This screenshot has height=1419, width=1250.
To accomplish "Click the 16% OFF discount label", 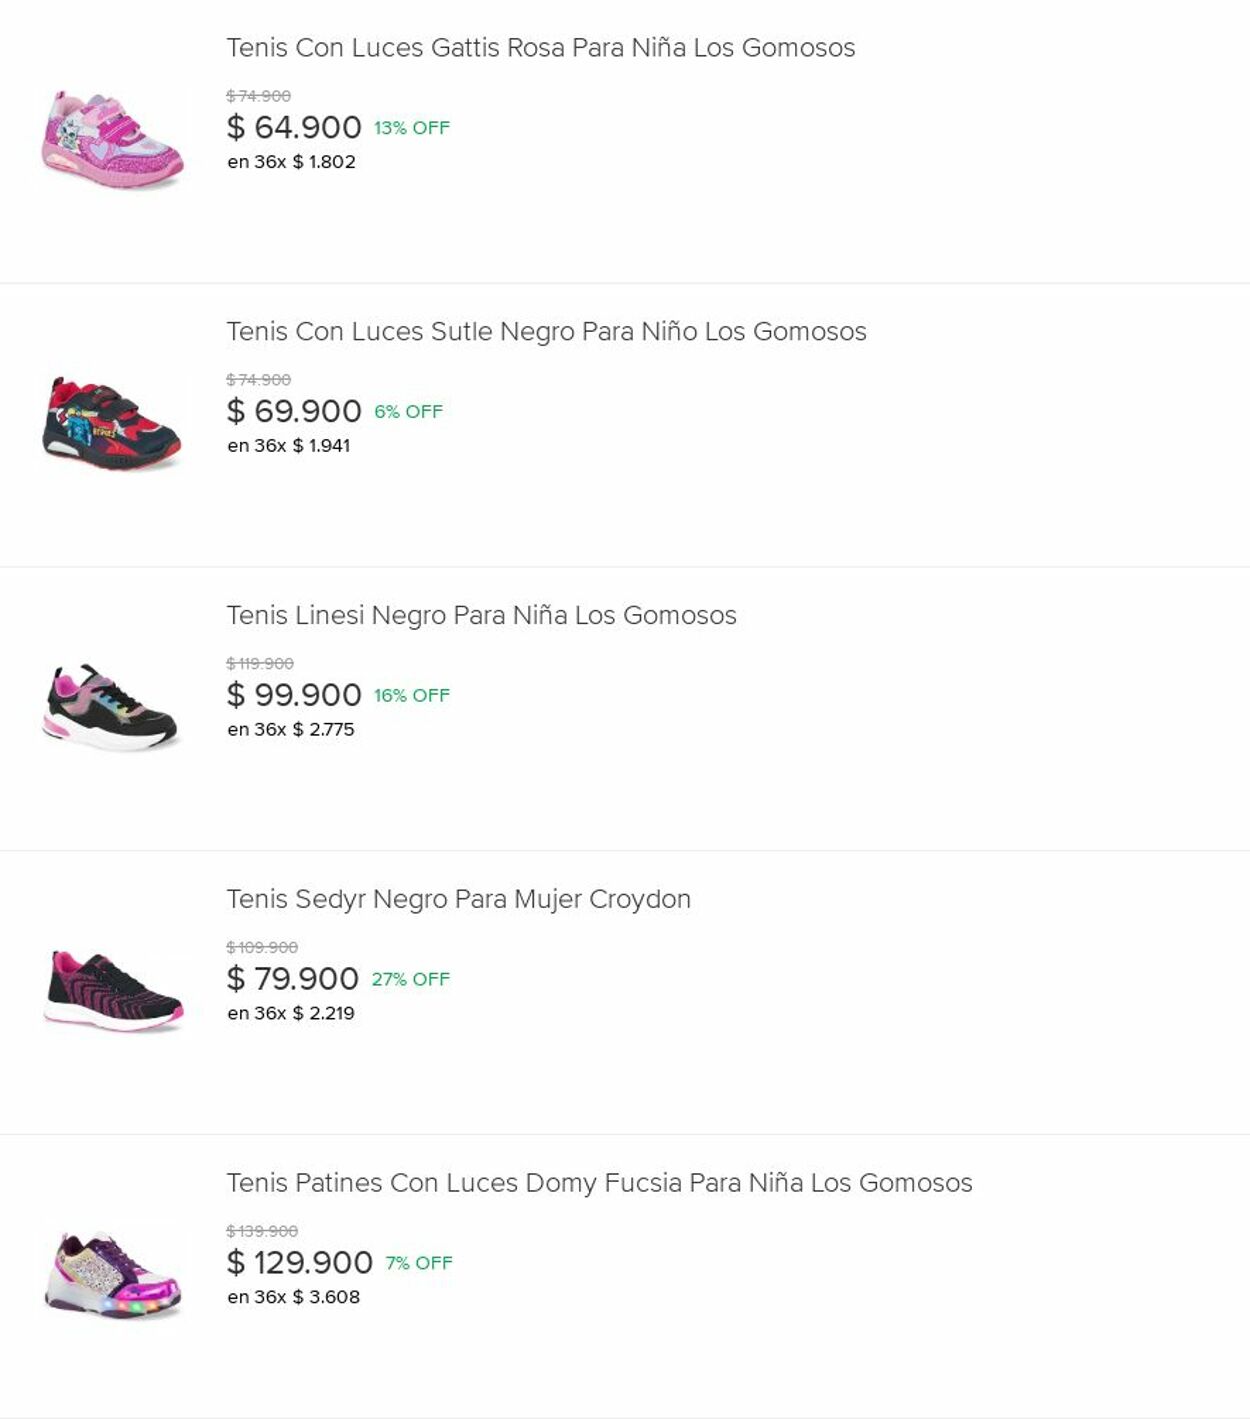I will 412,695.
